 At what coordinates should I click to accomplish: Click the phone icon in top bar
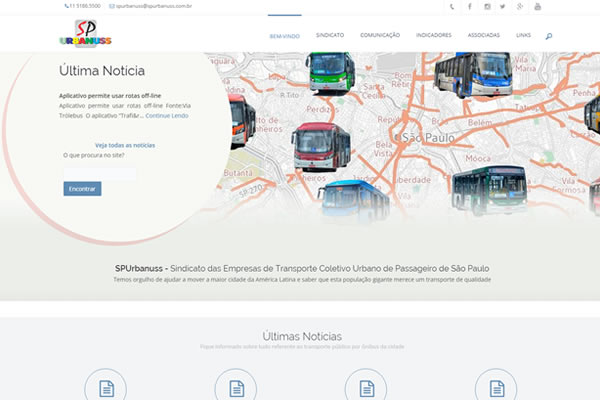452,6
